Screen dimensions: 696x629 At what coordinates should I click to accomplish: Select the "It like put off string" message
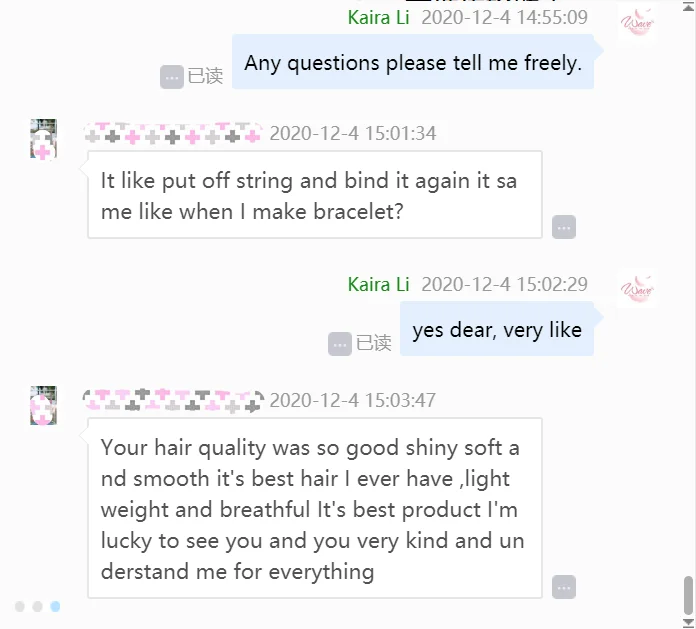(314, 196)
